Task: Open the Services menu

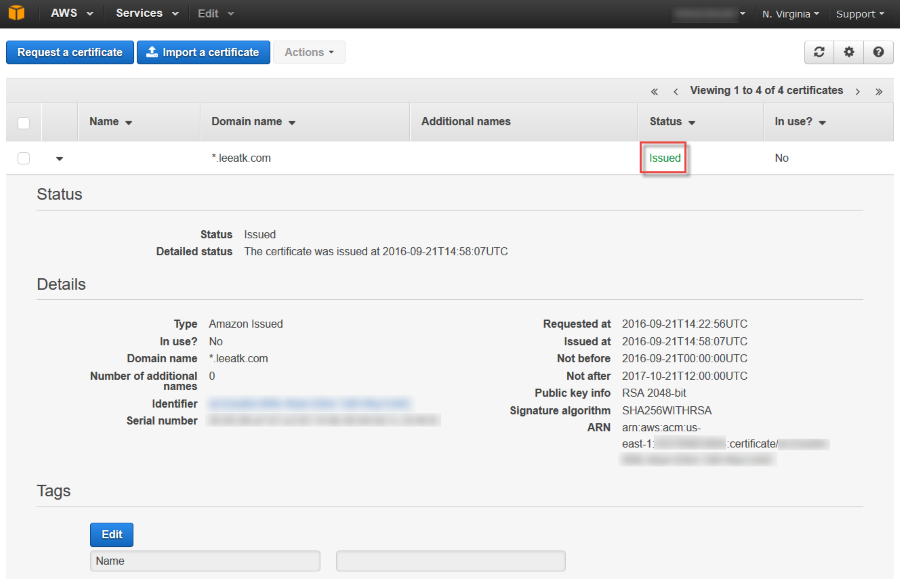Action: click(147, 13)
